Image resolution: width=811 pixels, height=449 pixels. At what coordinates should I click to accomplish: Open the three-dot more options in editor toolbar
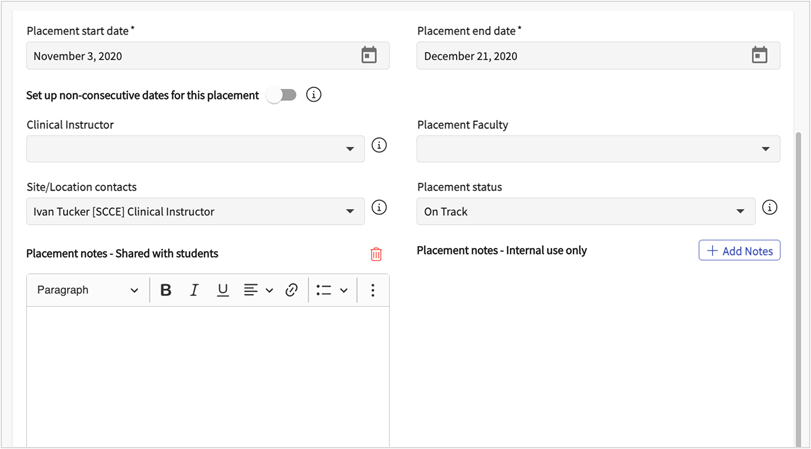click(372, 290)
